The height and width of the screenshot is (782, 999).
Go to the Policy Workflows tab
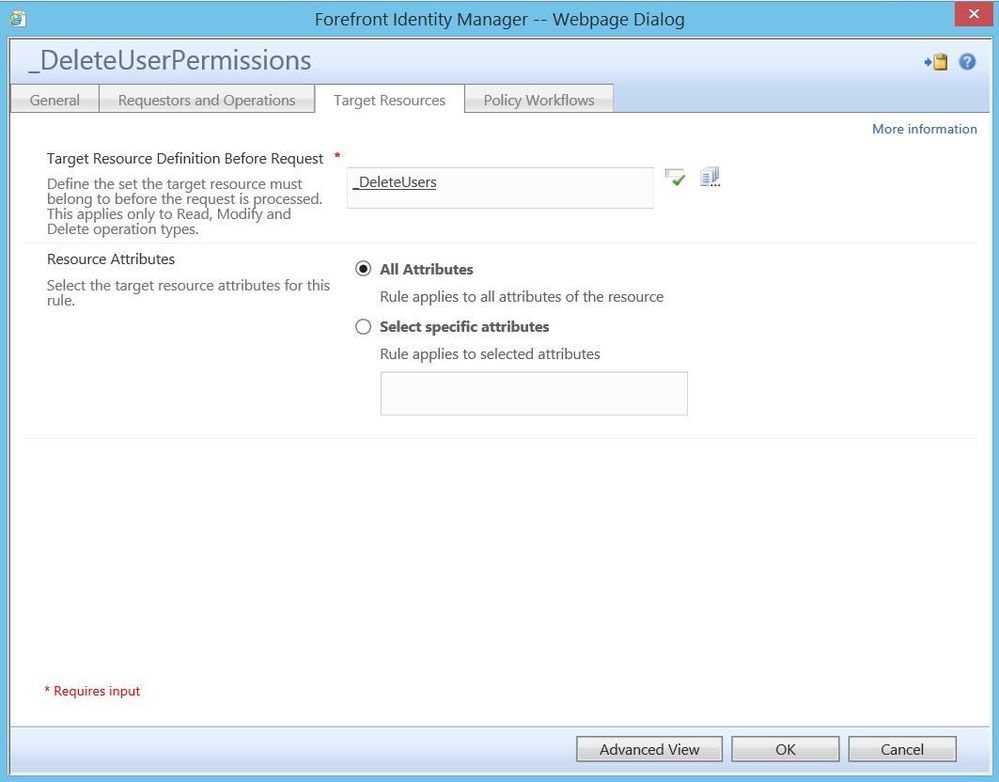pos(539,99)
